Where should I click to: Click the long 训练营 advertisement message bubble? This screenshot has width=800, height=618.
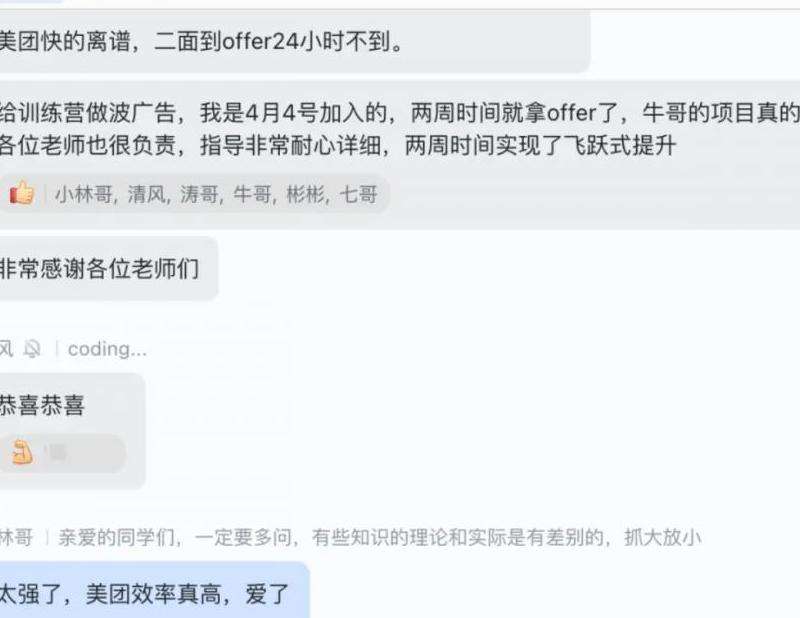400,154
